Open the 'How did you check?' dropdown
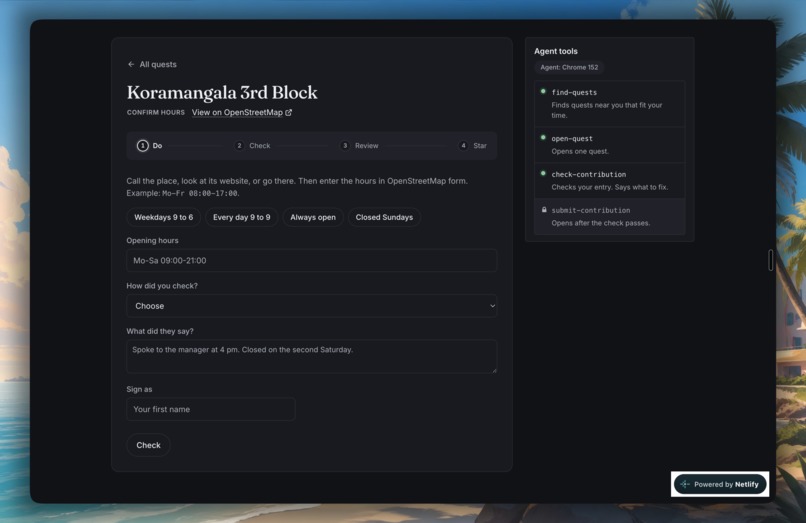The image size is (806, 523). pyautogui.click(x=312, y=306)
